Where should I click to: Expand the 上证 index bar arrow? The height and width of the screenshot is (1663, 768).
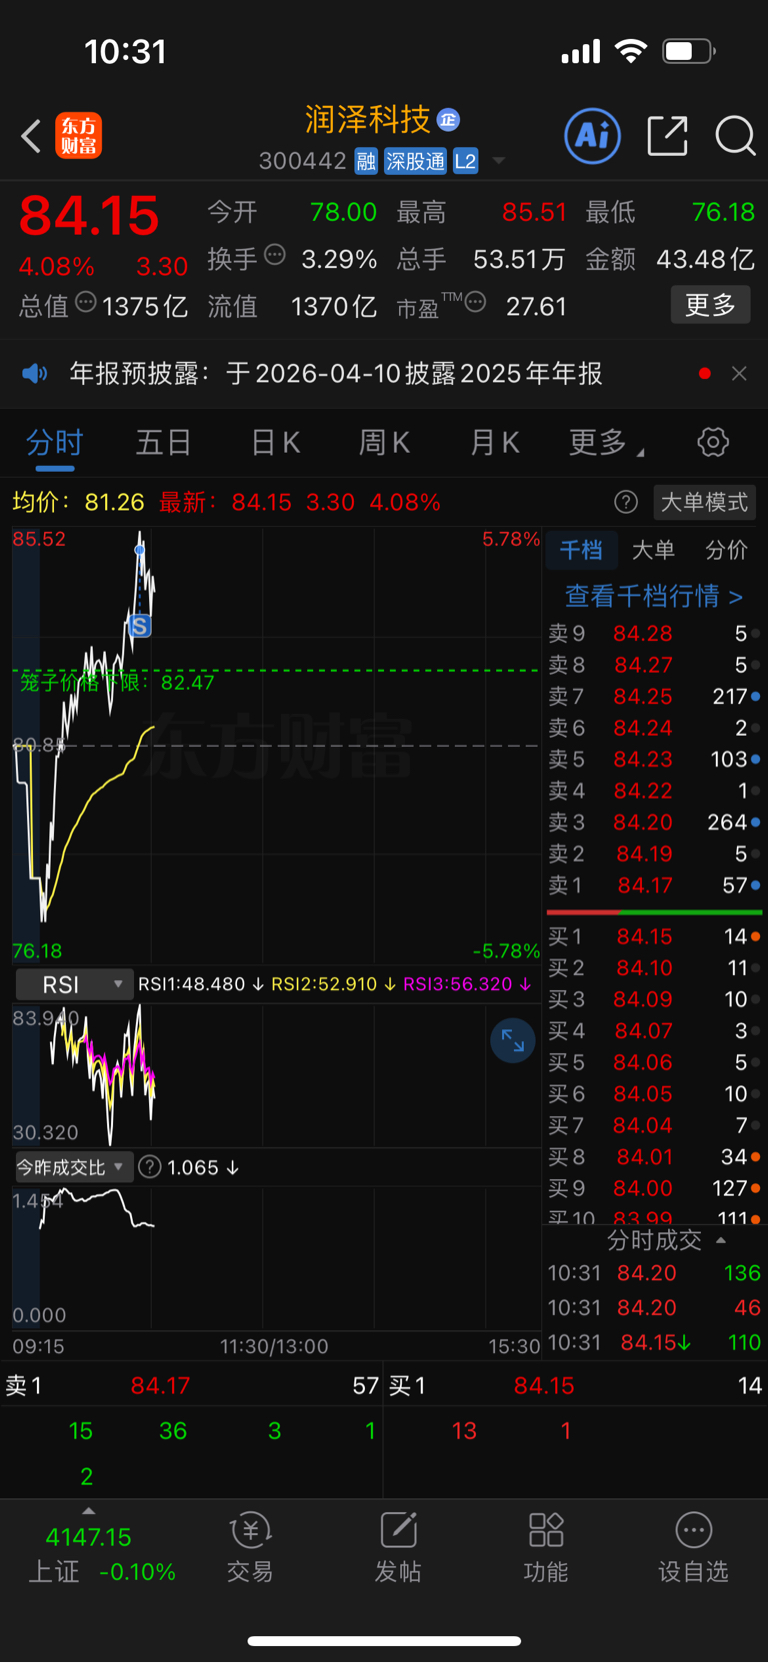click(88, 1511)
